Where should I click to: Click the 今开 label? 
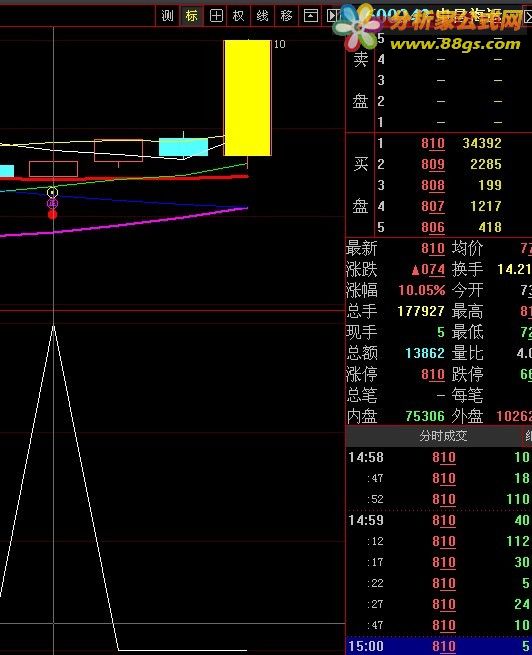pos(468,290)
